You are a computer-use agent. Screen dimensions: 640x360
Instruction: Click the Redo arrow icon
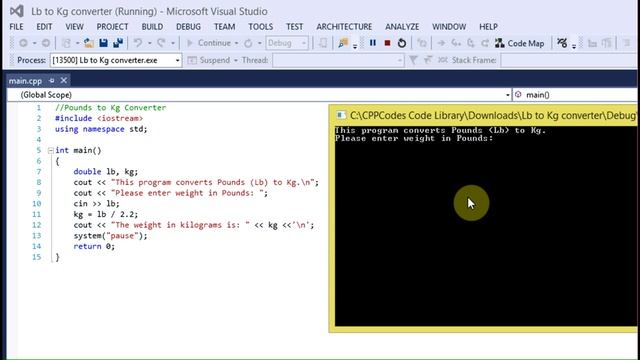click(x=162, y=43)
